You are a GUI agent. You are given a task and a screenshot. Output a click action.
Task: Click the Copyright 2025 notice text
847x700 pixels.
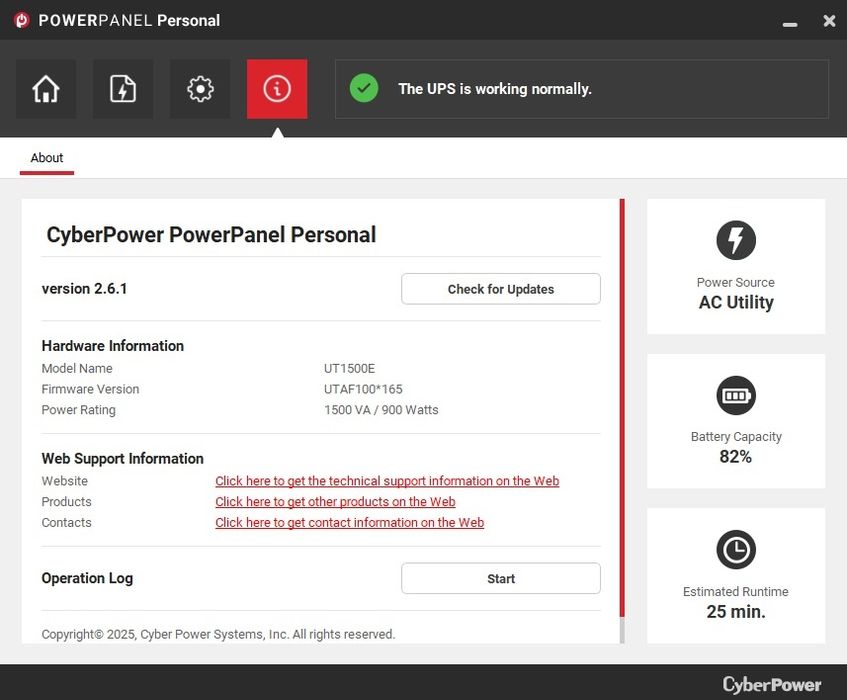point(218,634)
